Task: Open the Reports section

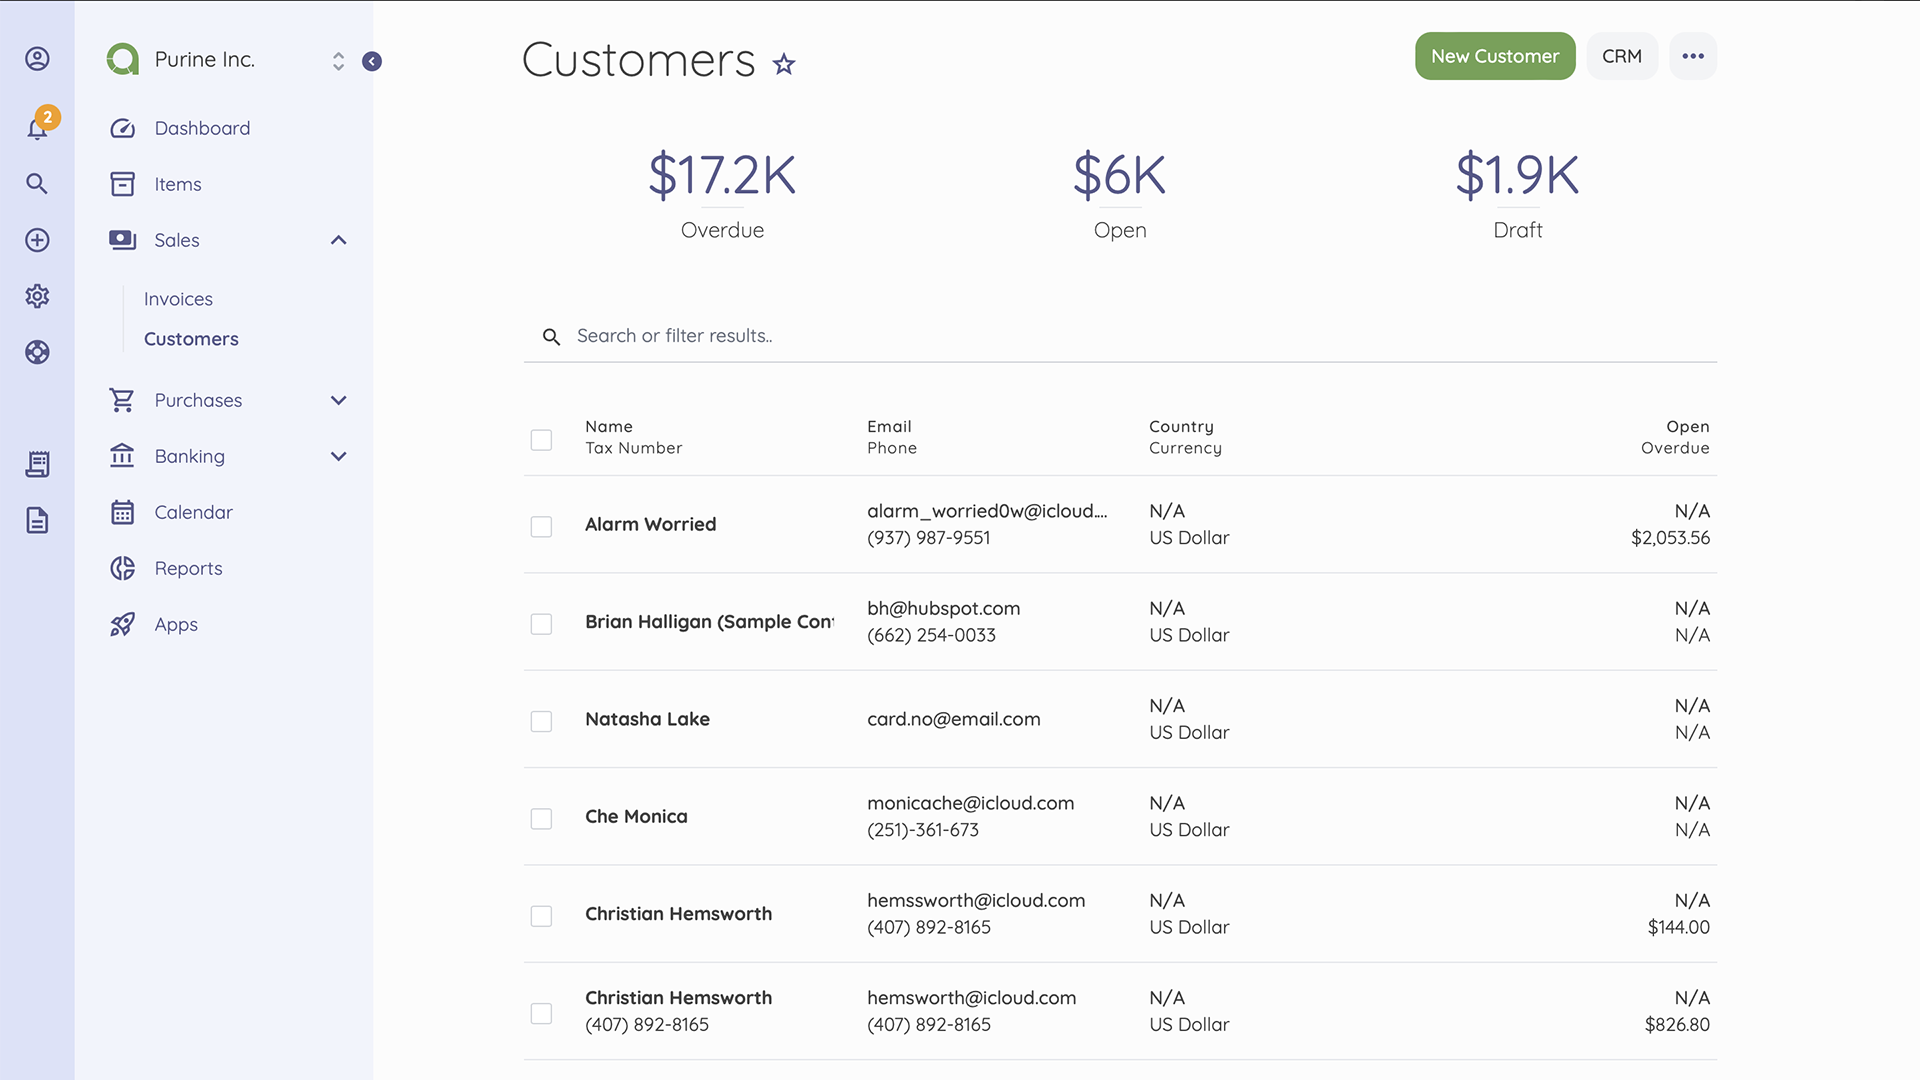Action: tap(187, 568)
